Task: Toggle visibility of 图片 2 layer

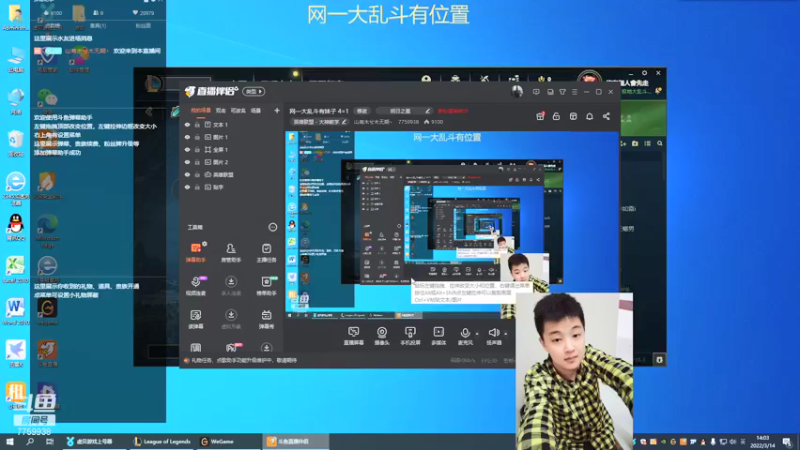Action: [187, 162]
